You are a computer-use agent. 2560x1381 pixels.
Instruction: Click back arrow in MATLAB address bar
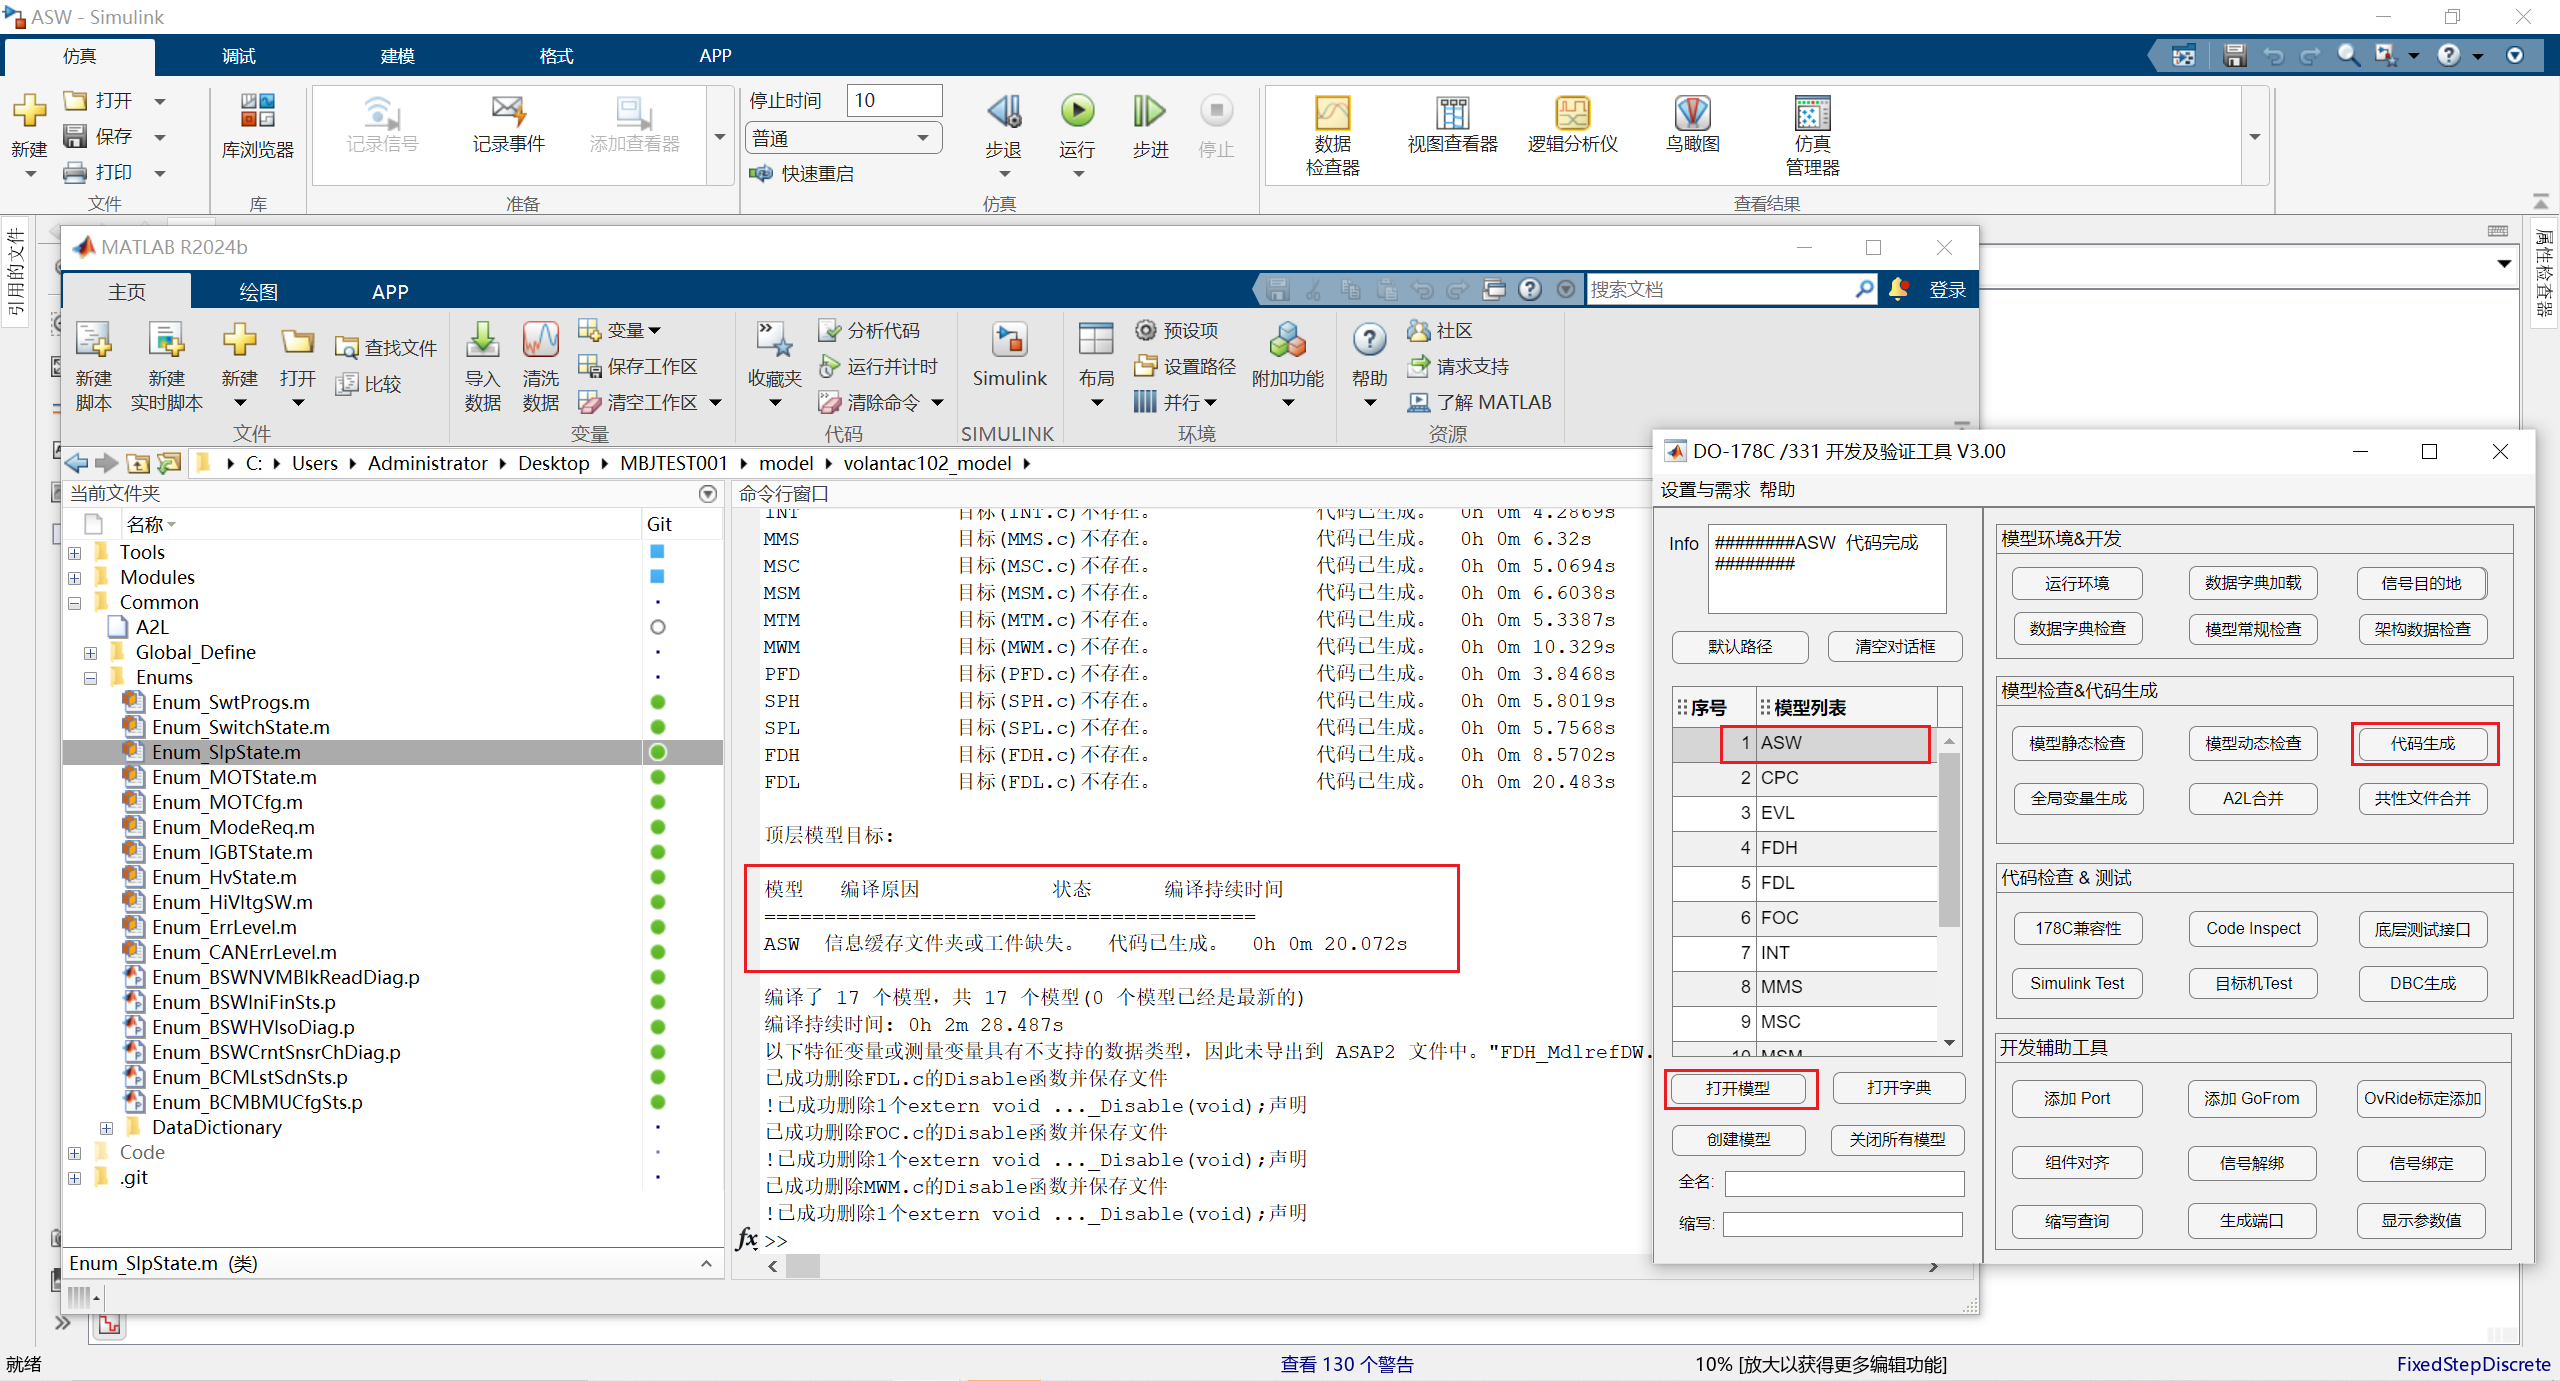pyautogui.click(x=77, y=463)
